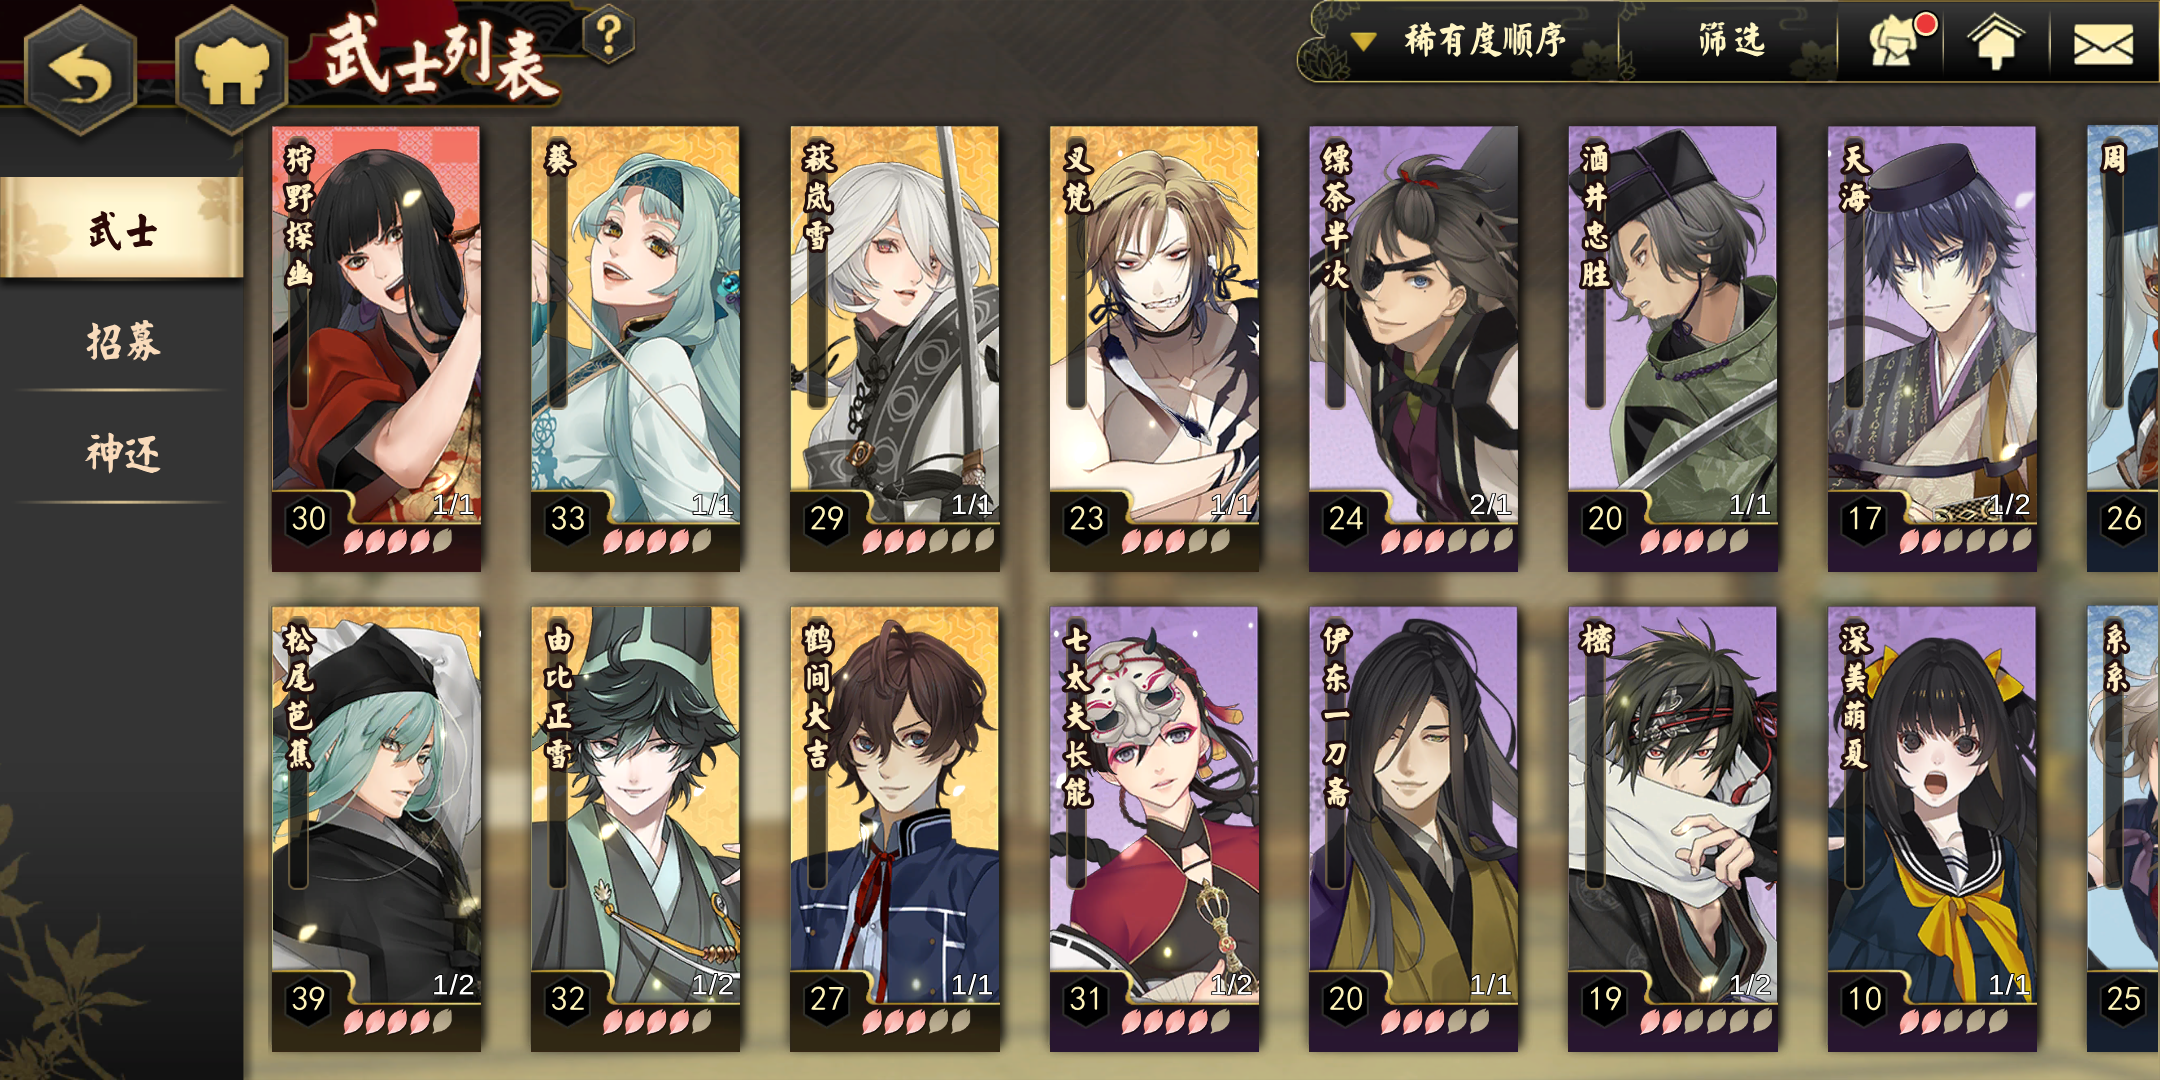Select 狩野探幽 samurai card
The width and height of the screenshot is (2160, 1080).
(376, 348)
